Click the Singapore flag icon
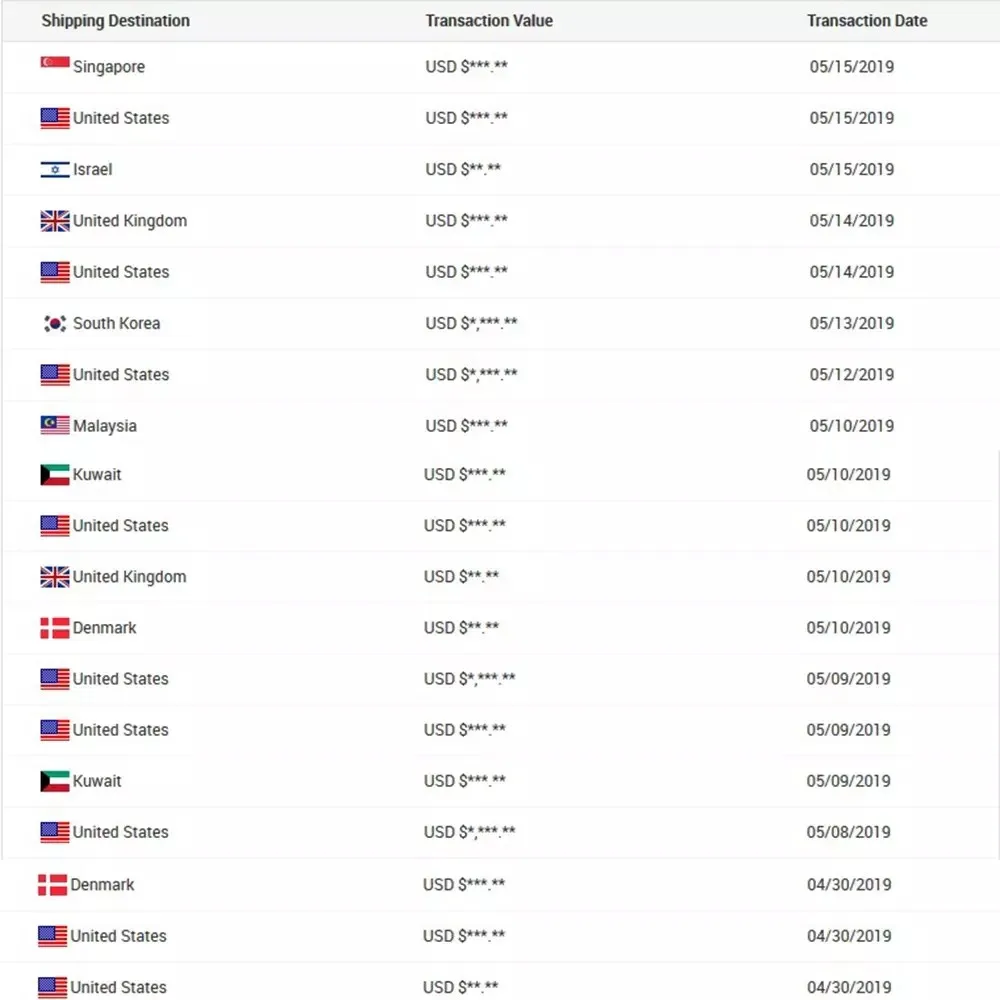The image size is (1000, 1000). tap(55, 62)
